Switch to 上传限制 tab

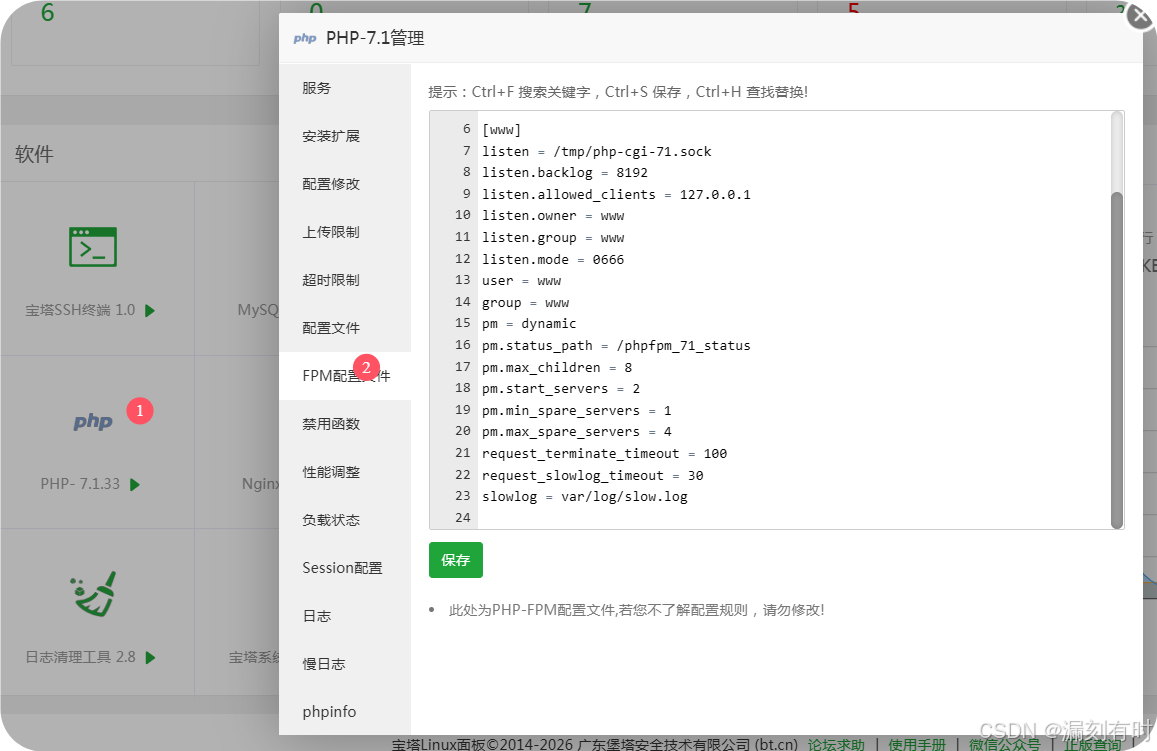(345, 232)
